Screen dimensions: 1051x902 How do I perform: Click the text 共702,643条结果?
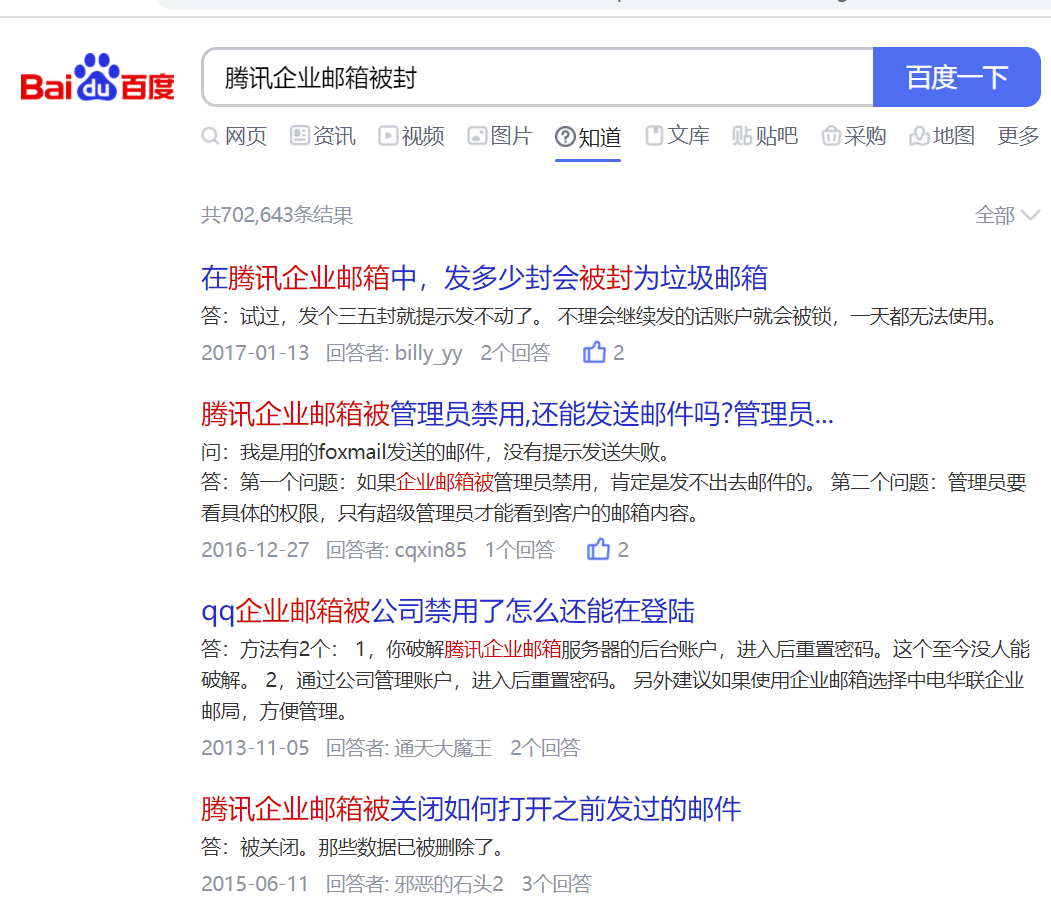(277, 215)
